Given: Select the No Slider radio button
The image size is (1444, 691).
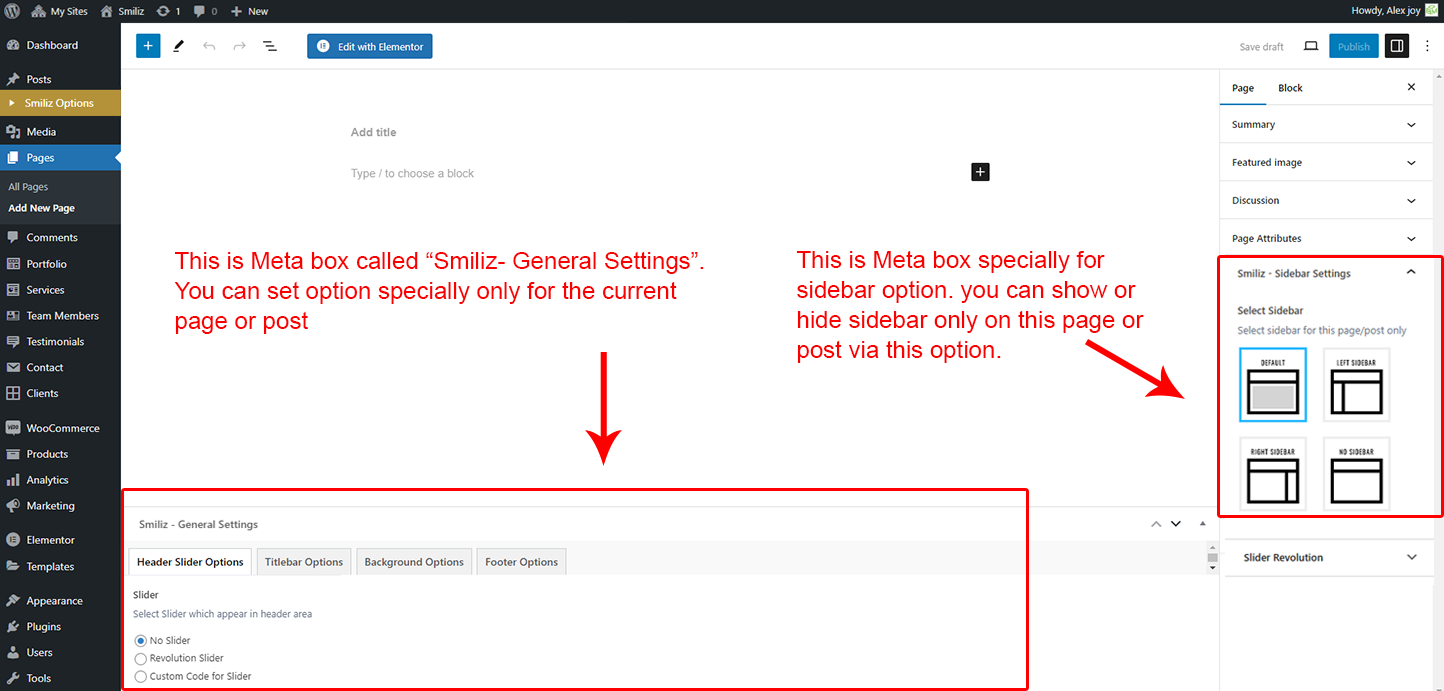Looking at the screenshot, I should pos(141,640).
